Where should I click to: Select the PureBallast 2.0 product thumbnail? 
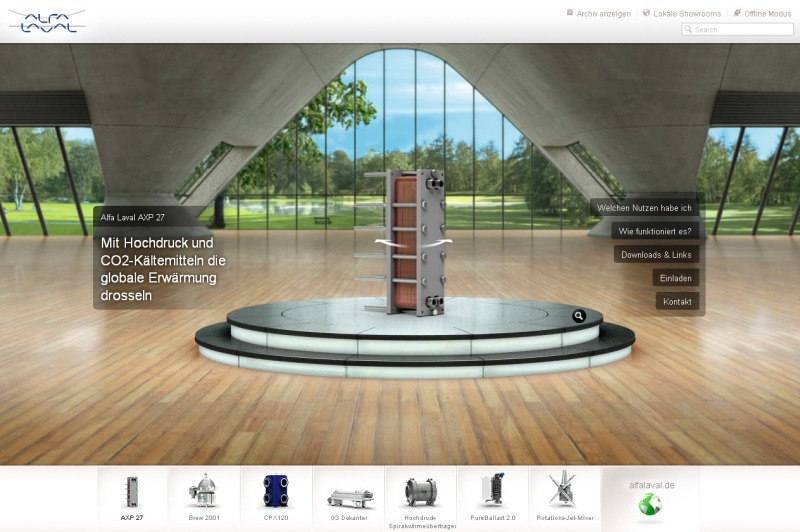click(x=493, y=490)
